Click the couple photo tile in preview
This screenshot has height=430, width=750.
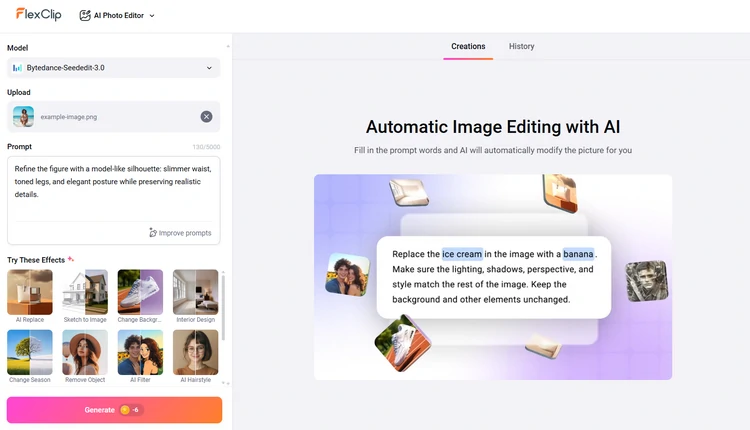click(x=347, y=275)
